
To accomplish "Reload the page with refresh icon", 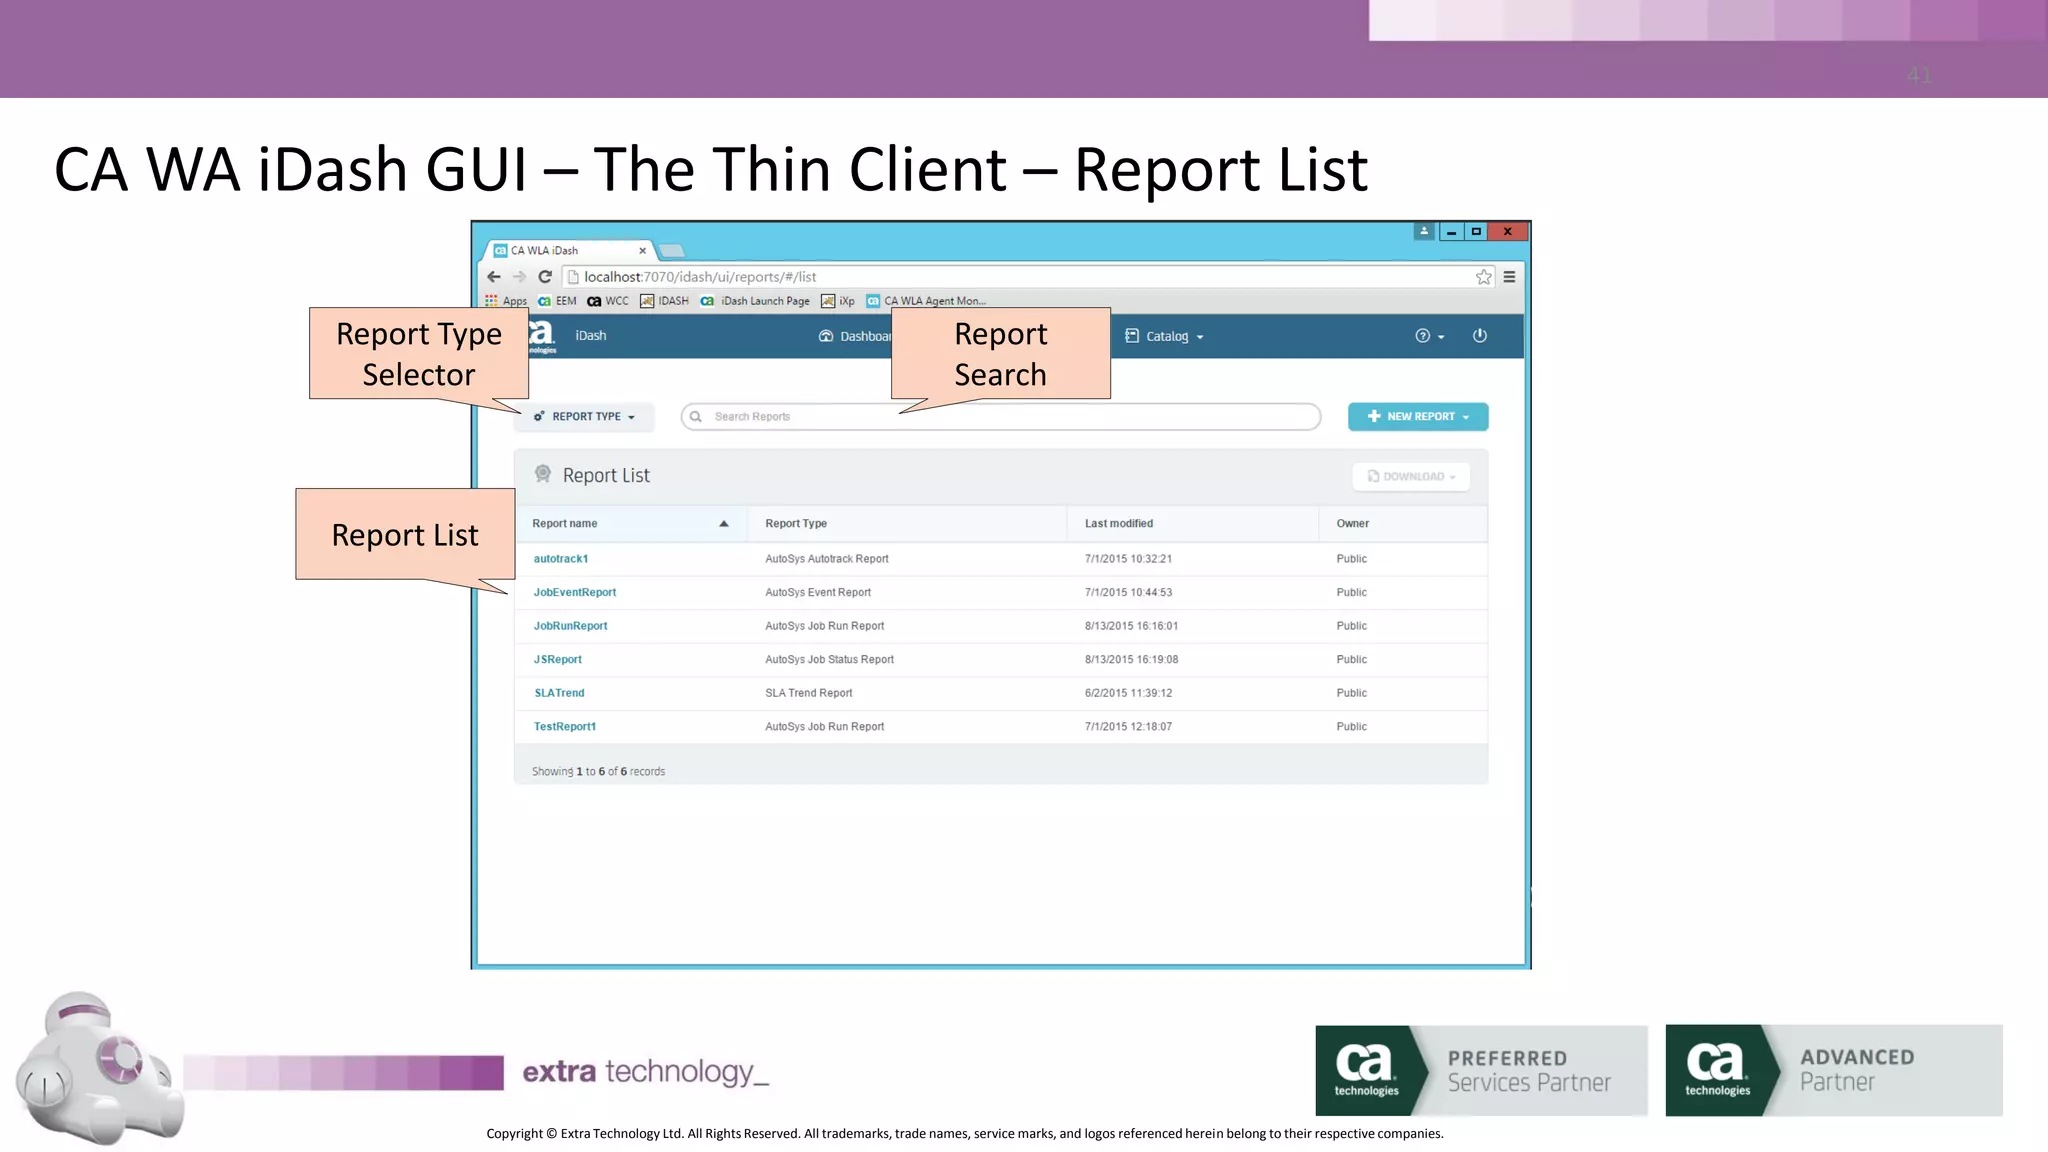I will [545, 277].
